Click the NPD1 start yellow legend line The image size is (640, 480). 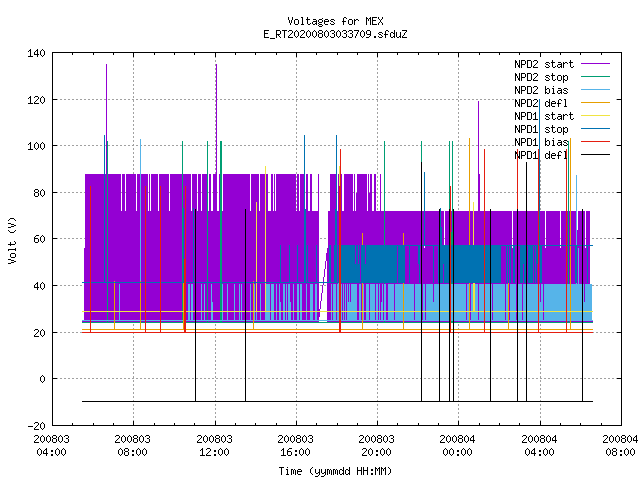[595, 116]
